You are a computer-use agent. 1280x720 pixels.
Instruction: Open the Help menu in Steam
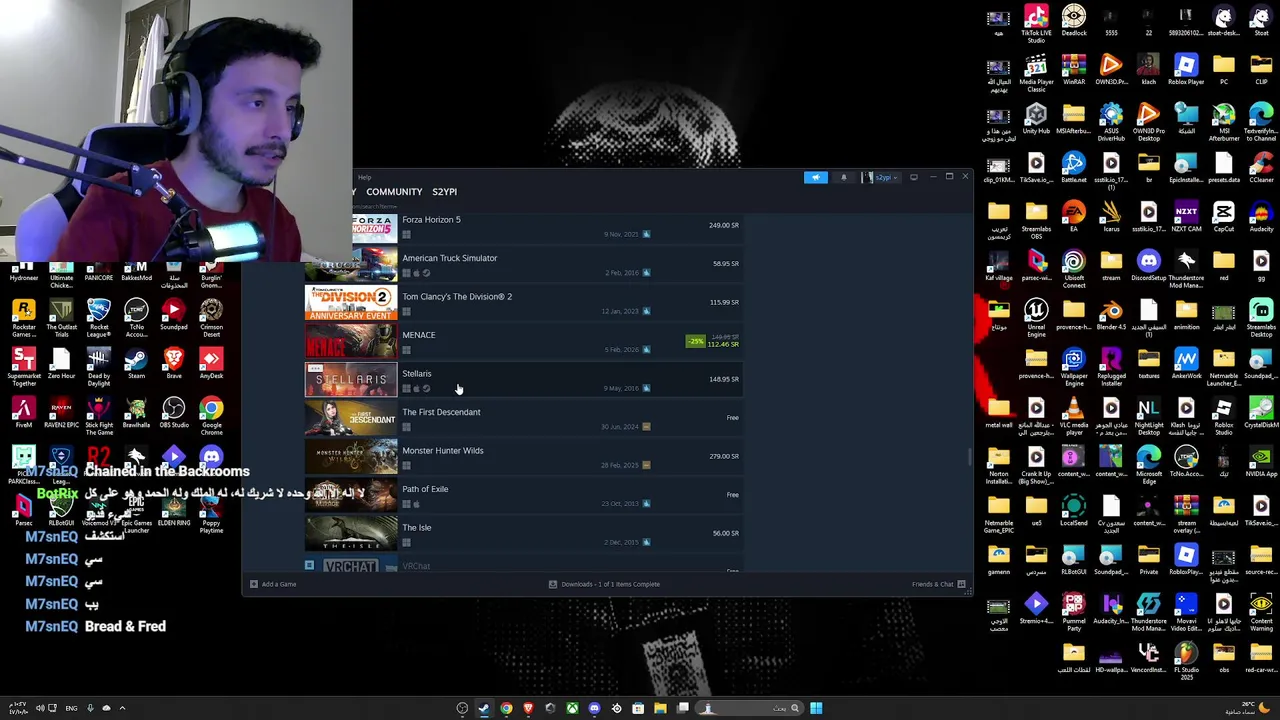(x=365, y=178)
